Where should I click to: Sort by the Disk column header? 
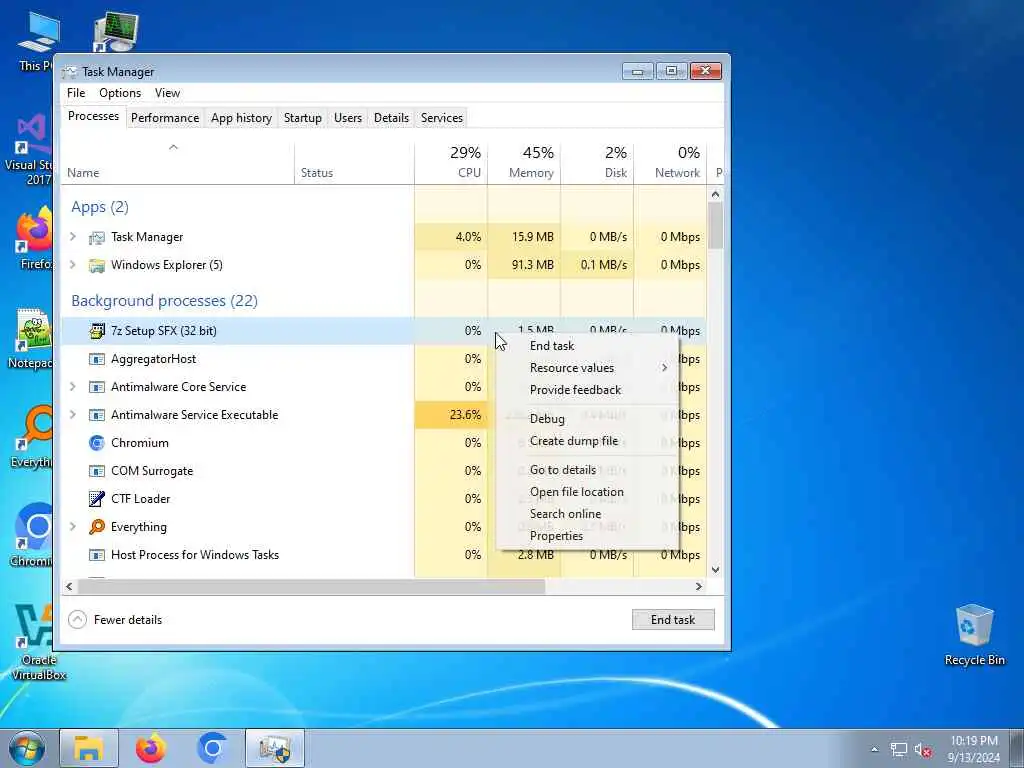click(598, 162)
